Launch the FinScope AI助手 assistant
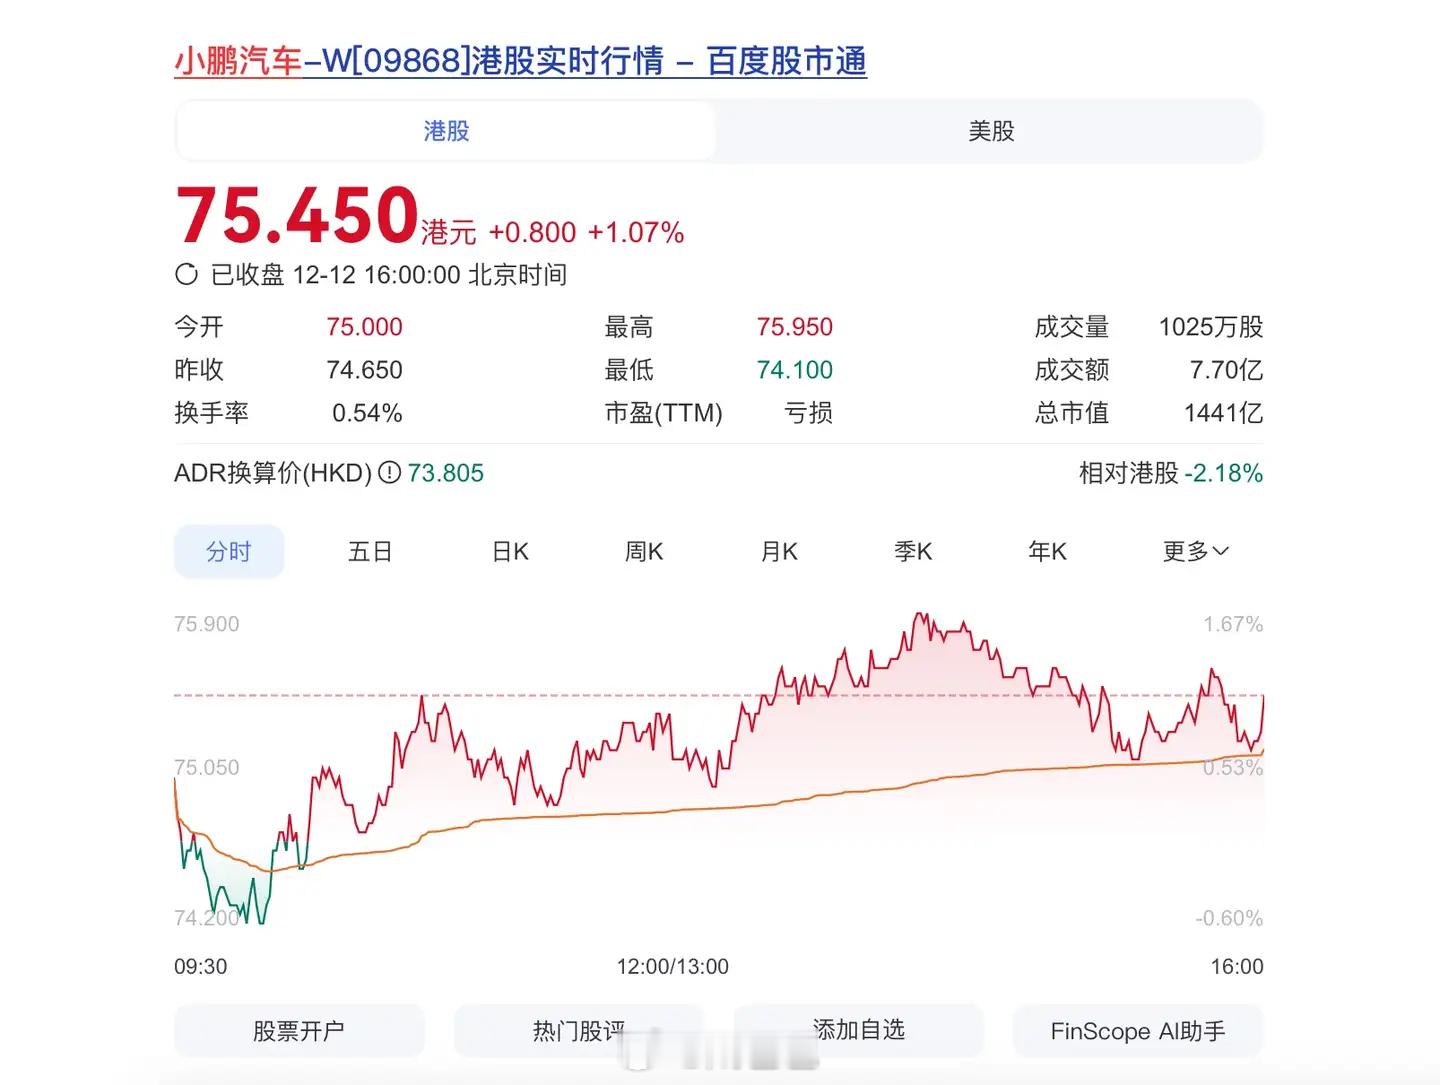Viewport: 1440px width, 1085px height. pos(1138,1031)
